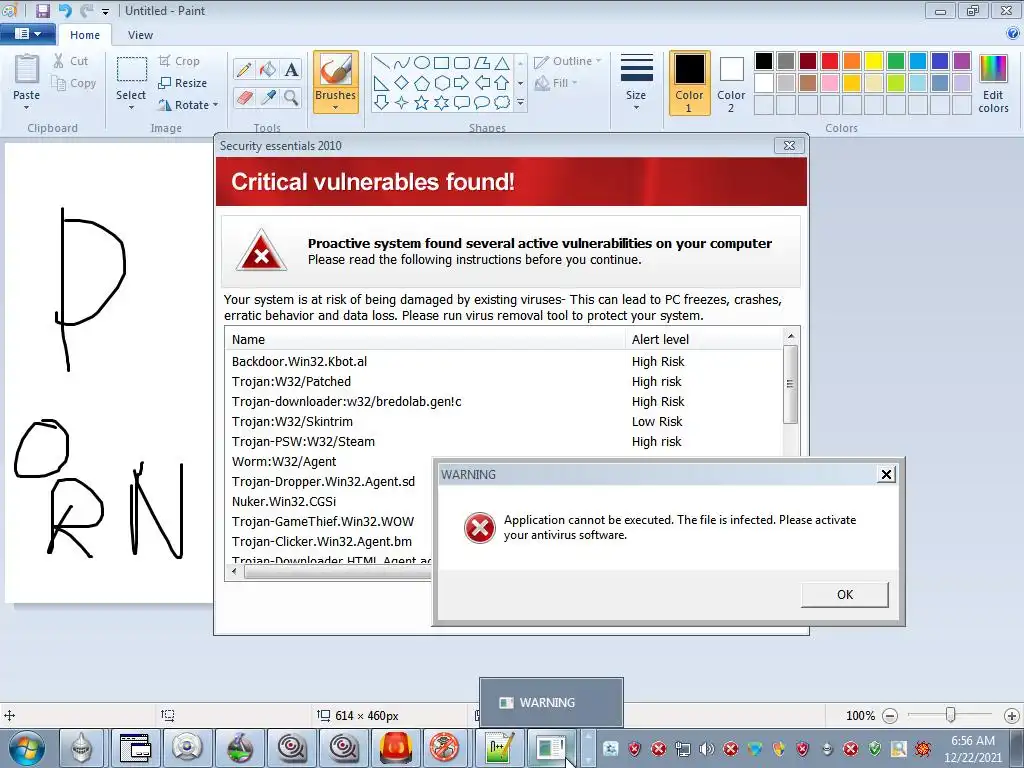Select the Fill with color bucket tool
The width and height of the screenshot is (1024, 768).
268,69
